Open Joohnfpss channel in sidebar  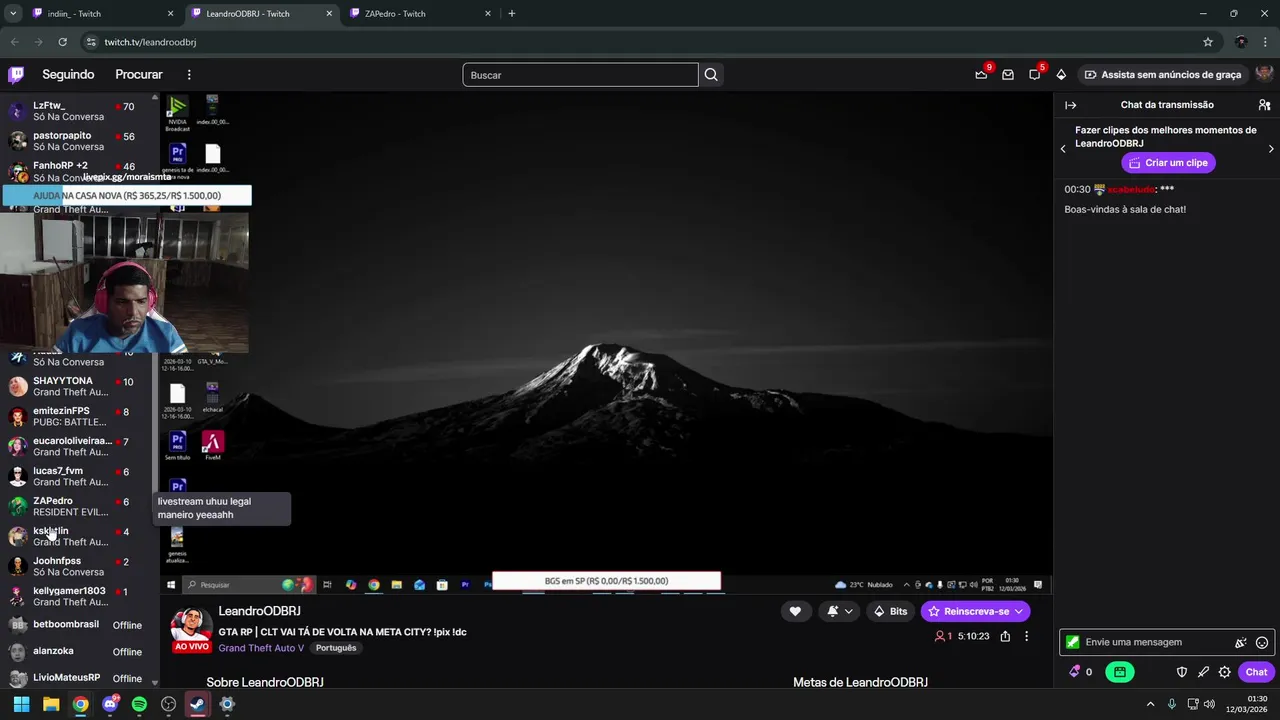point(78,566)
